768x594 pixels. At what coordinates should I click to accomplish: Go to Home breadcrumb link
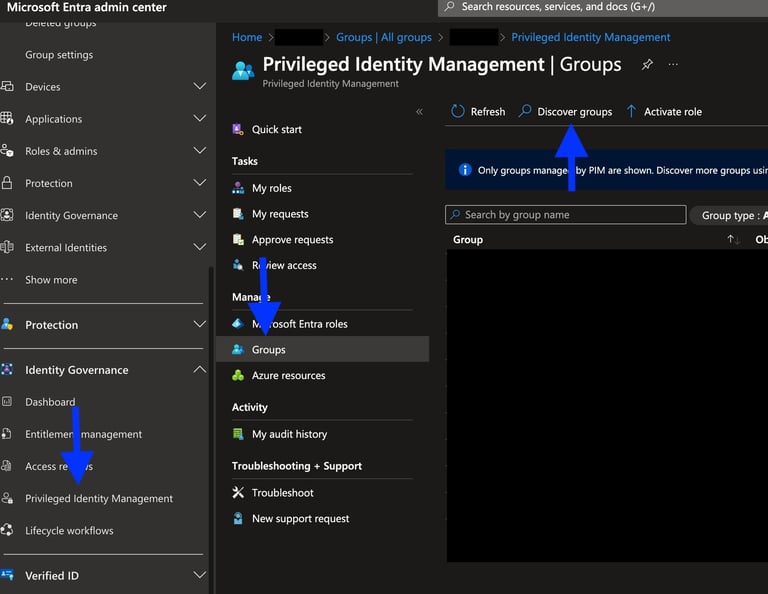pyautogui.click(x=247, y=37)
